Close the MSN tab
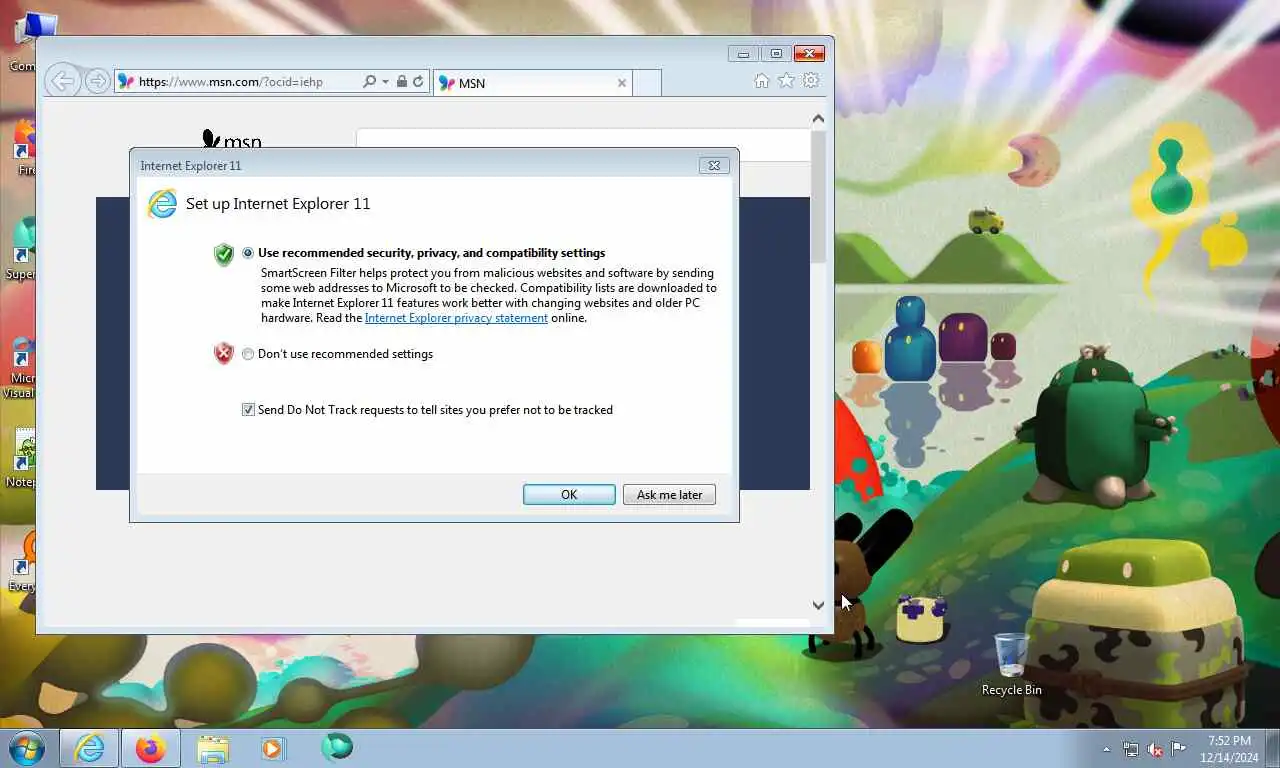This screenshot has height=768, width=1280. pyautogui.click(x=622, y=83)
